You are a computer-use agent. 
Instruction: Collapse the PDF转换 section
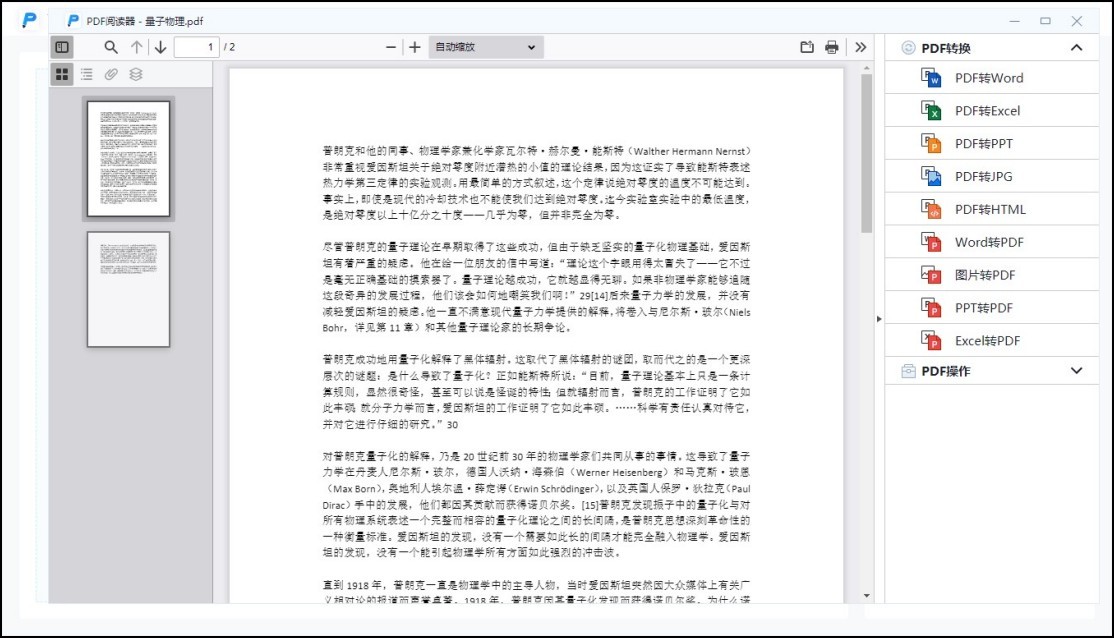click(x=1076, y=47)
